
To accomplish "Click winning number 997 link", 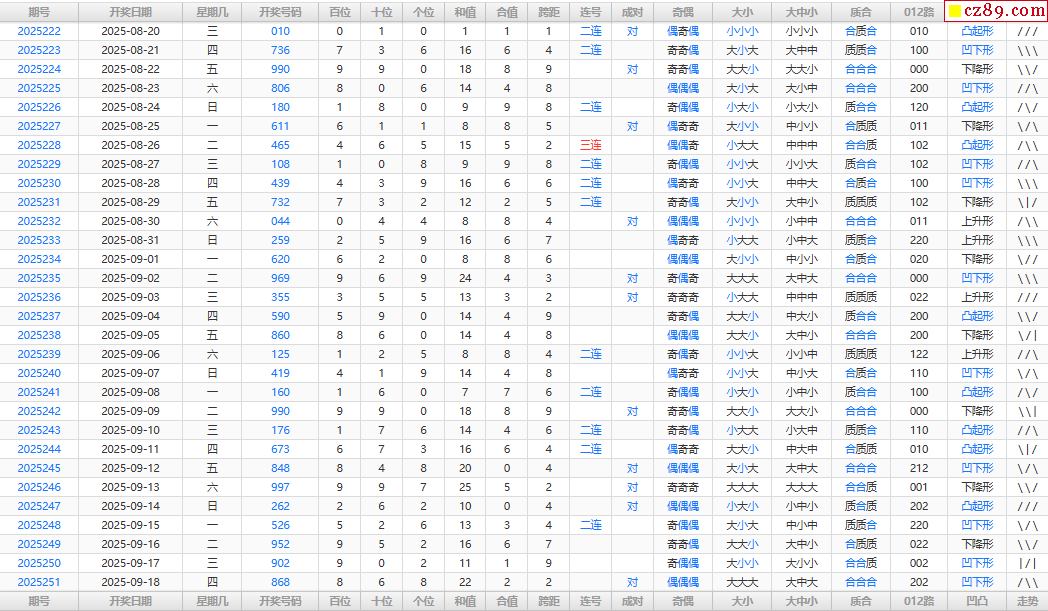I will 280,487.
